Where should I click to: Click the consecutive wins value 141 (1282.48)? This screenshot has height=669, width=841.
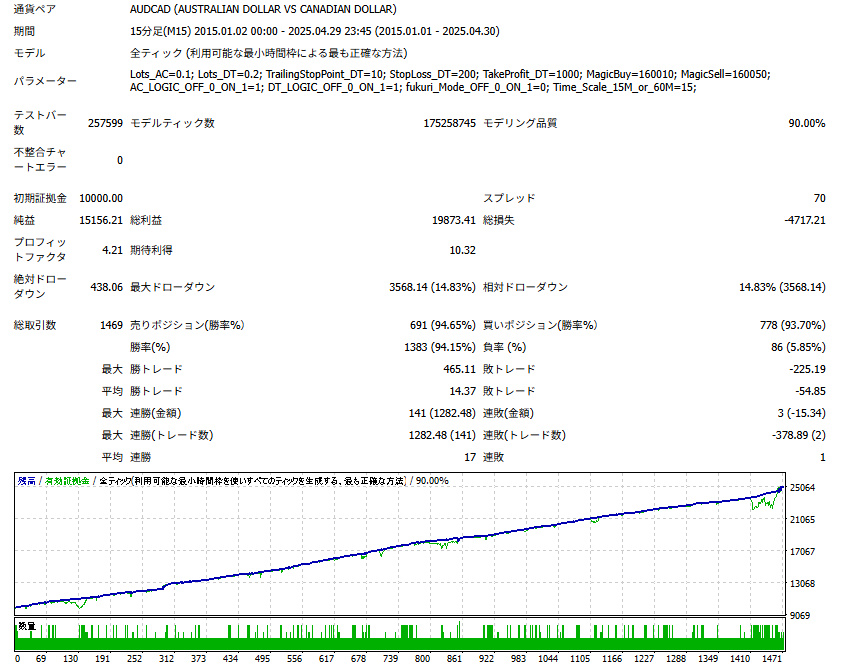click(x=442, y=413)
